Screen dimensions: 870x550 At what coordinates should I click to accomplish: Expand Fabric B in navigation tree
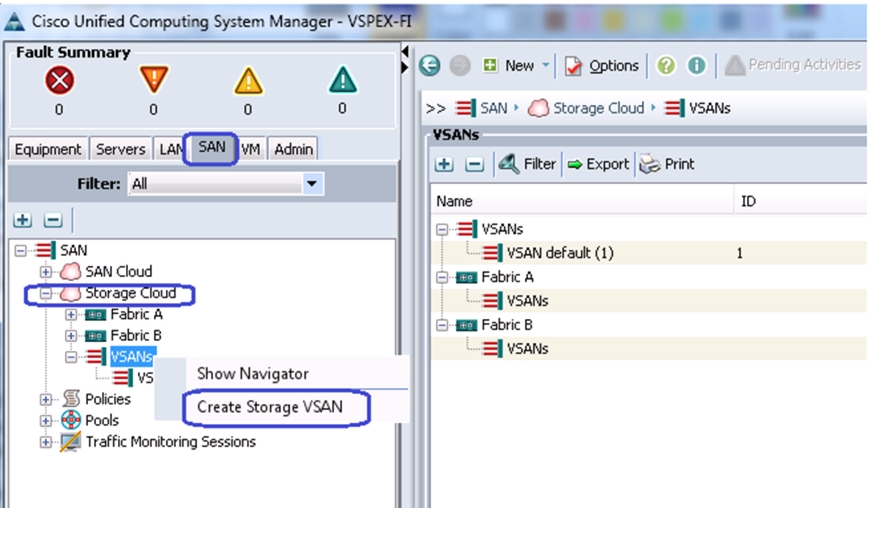70,336
